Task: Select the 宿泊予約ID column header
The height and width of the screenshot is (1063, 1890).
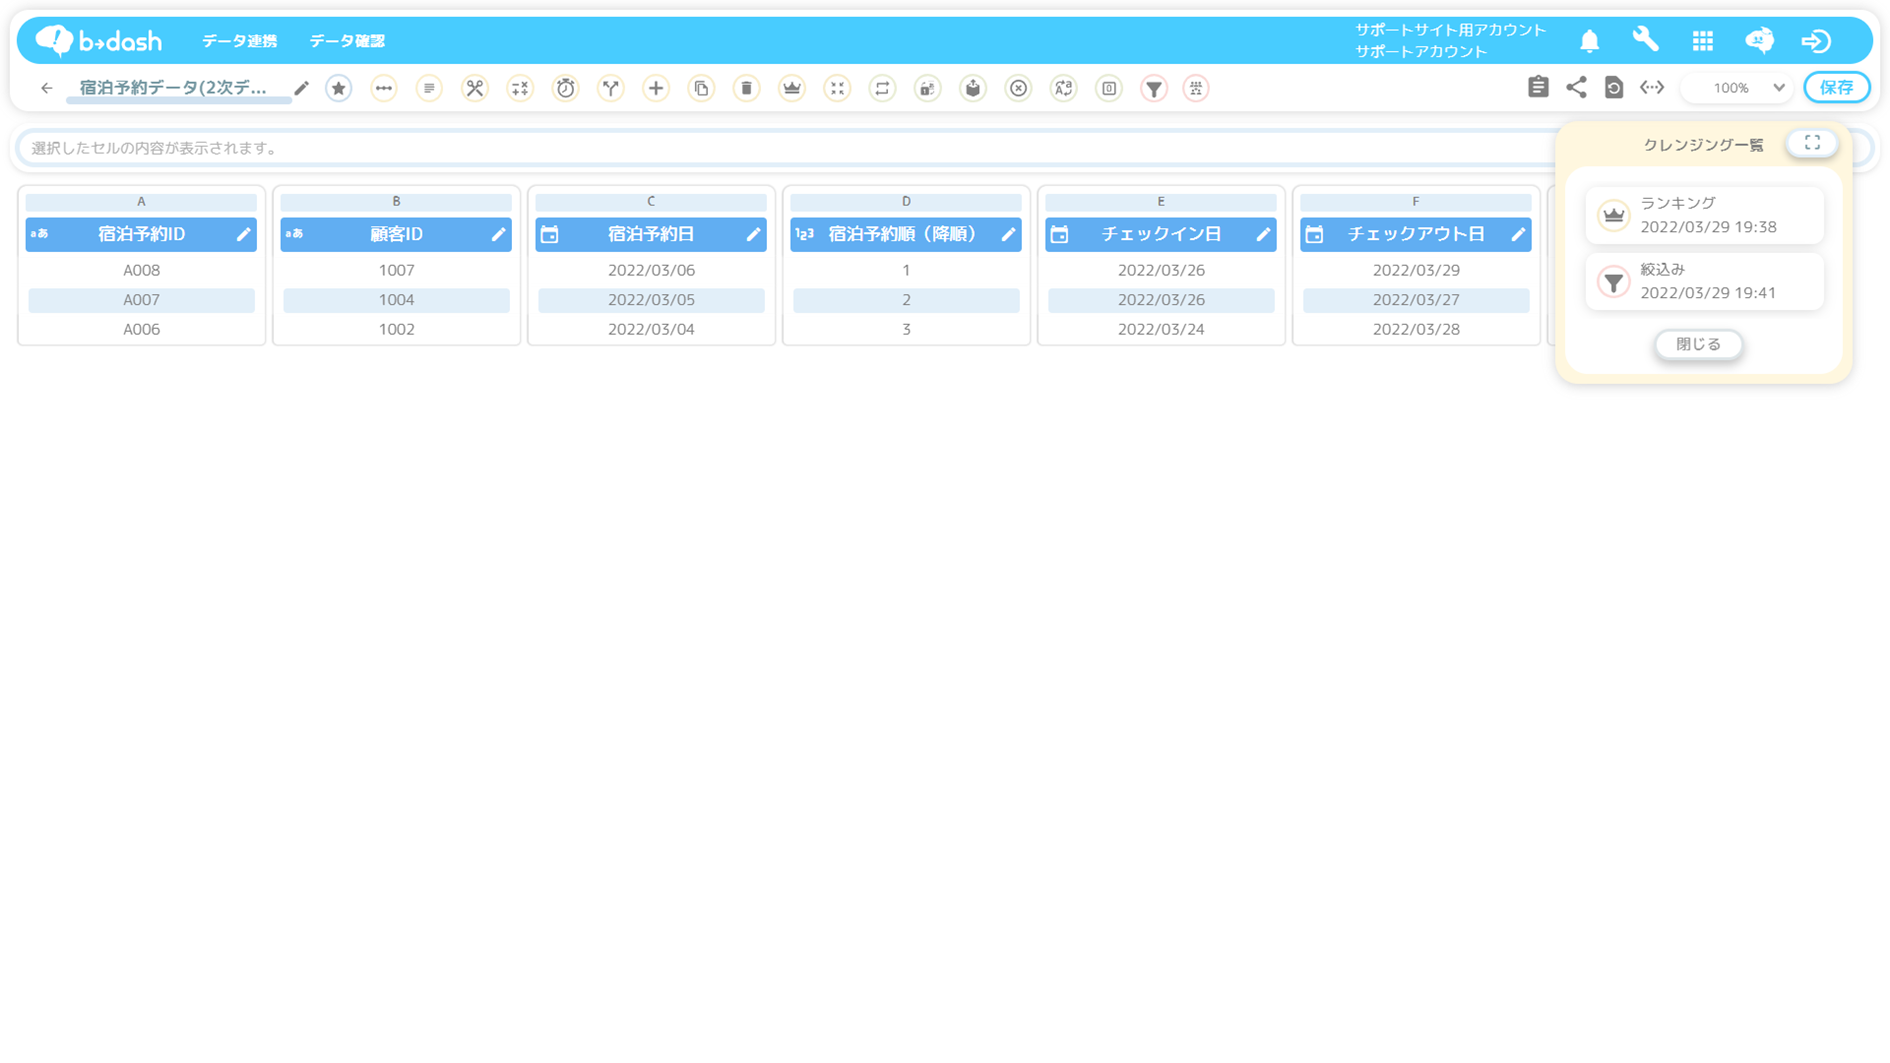Action: [141, 234]
